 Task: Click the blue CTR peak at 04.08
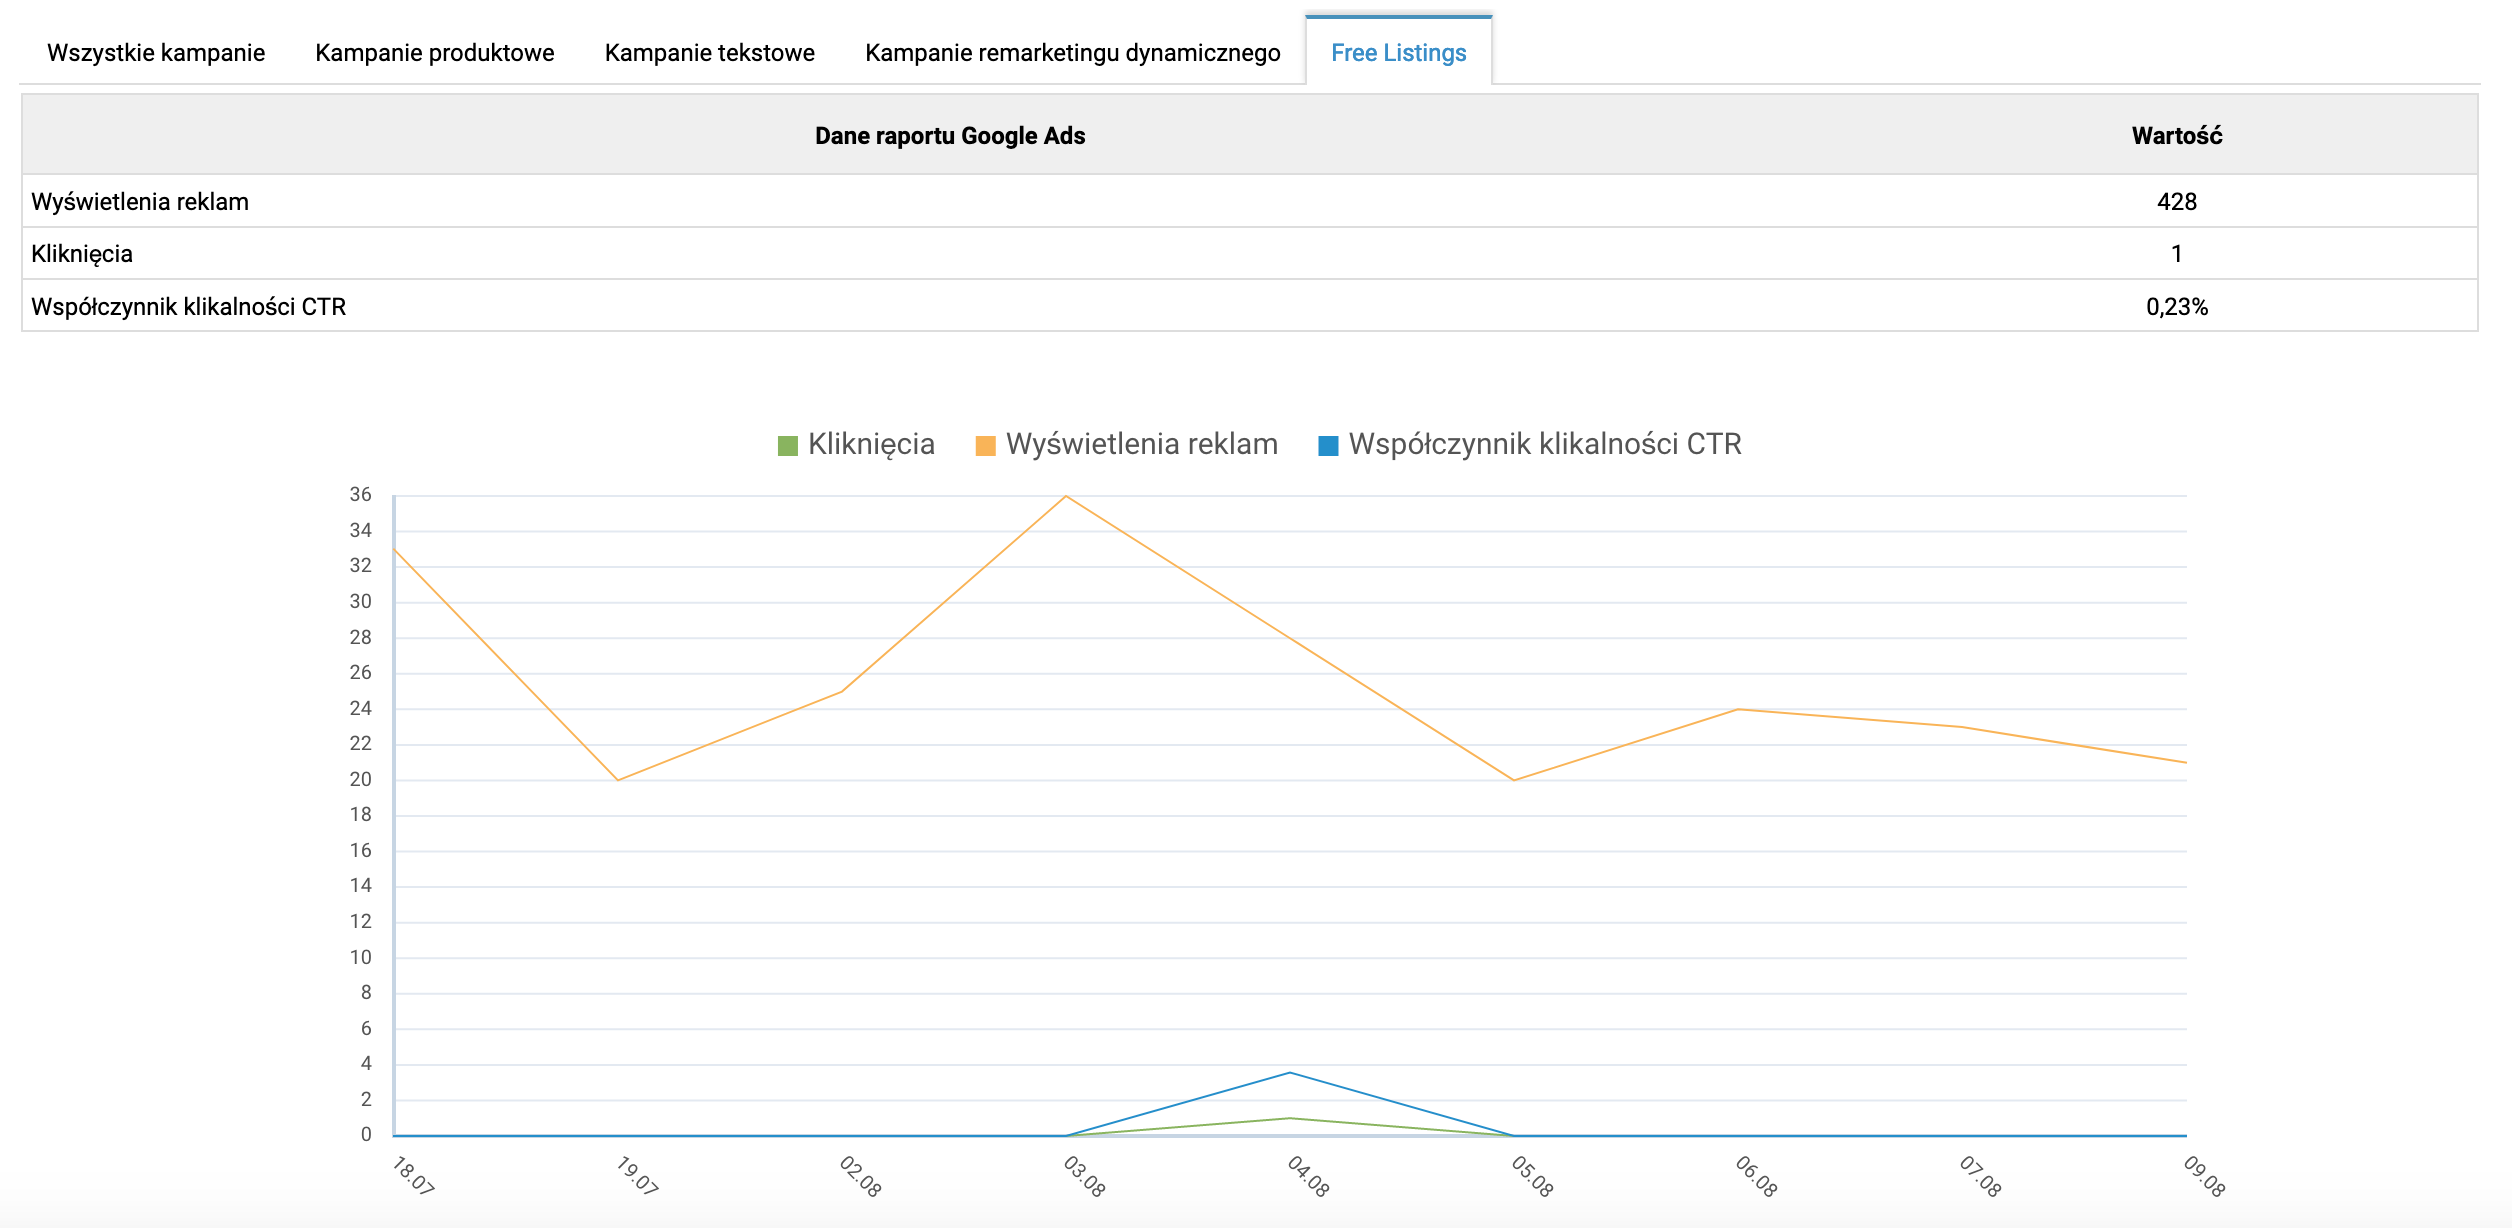point(1290,1073)
